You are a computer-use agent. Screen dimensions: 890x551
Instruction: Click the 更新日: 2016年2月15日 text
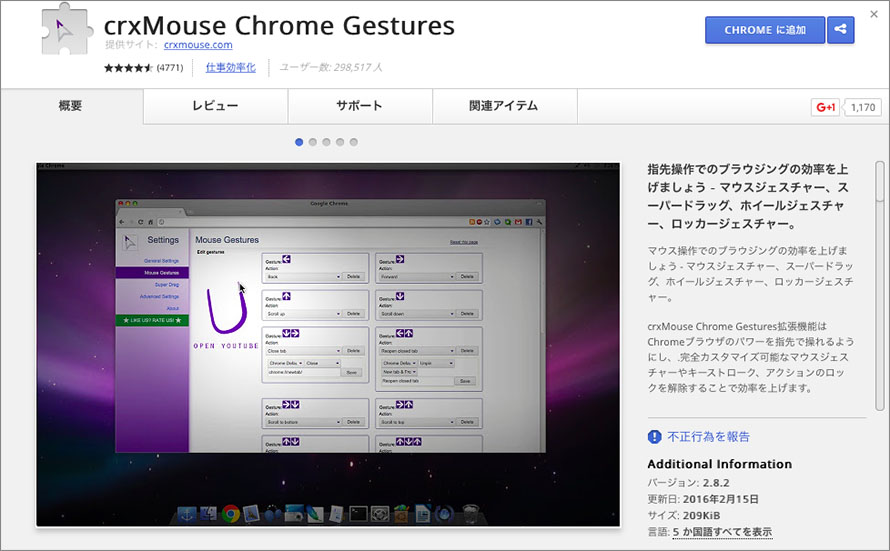703,499
